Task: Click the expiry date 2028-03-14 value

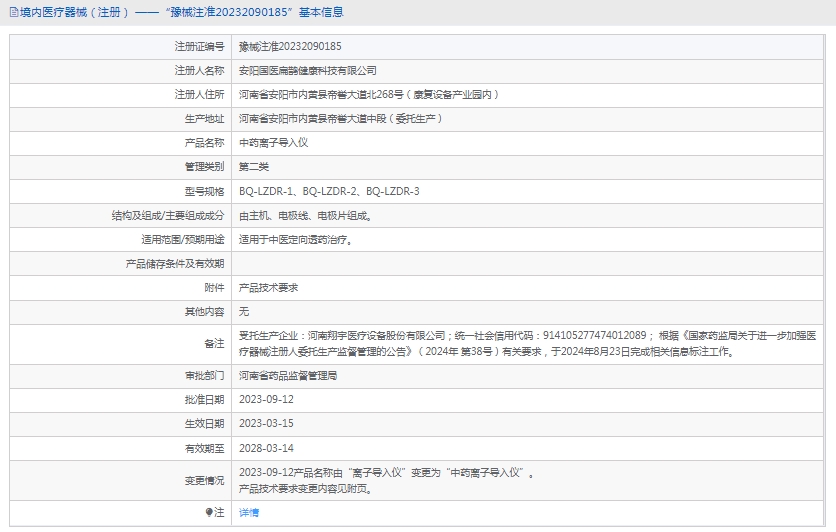Action: (x=266, y=448)
